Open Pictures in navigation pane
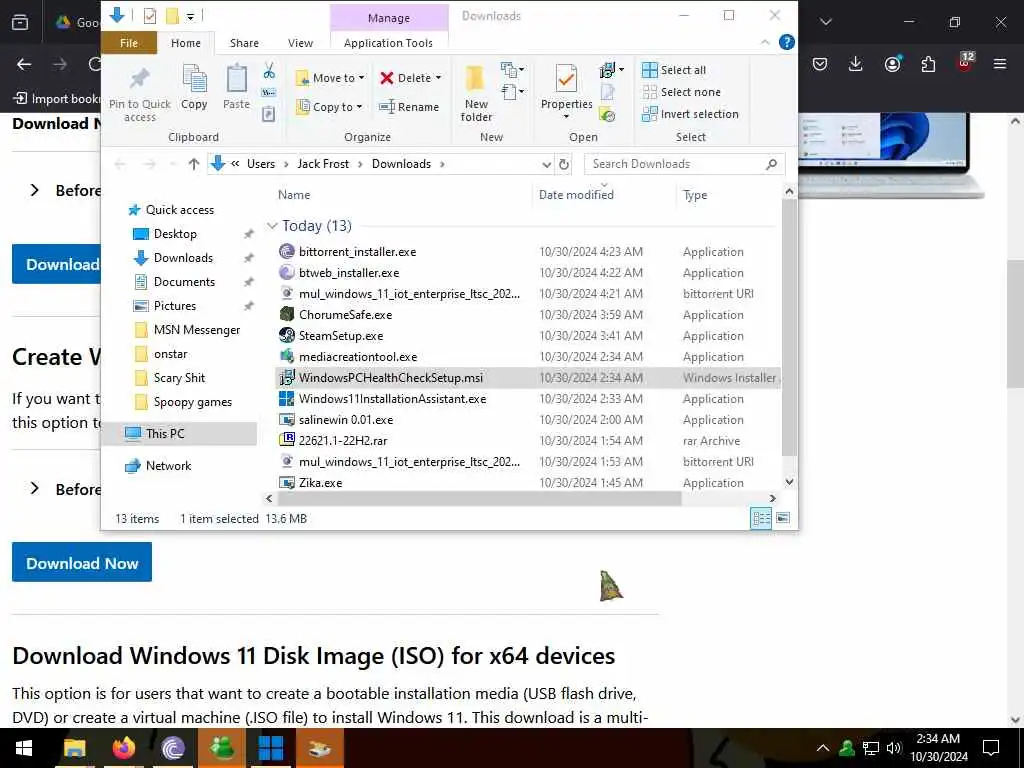This screenshot has width=1024, height=768. 174,306
